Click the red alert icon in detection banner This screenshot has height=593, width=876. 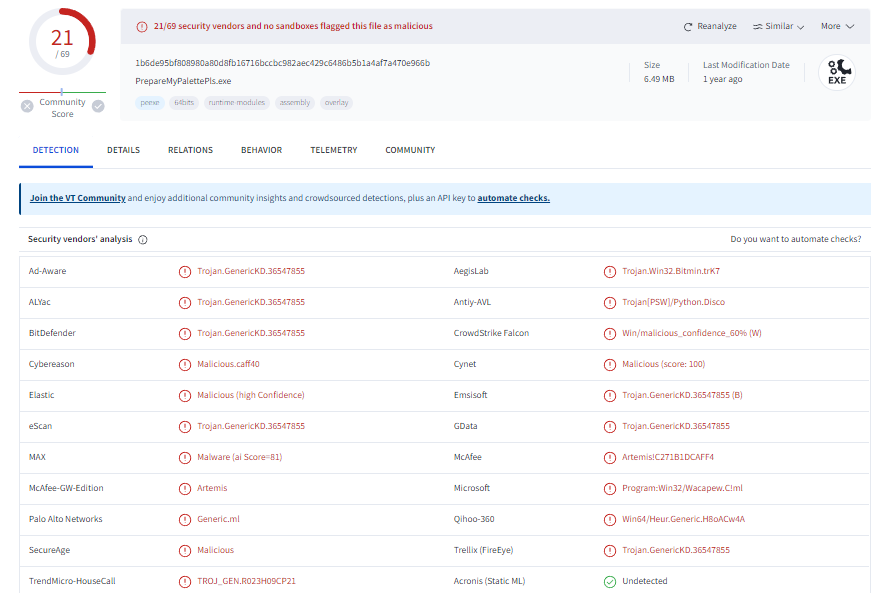pyautogui.click(x=141, y=26)
